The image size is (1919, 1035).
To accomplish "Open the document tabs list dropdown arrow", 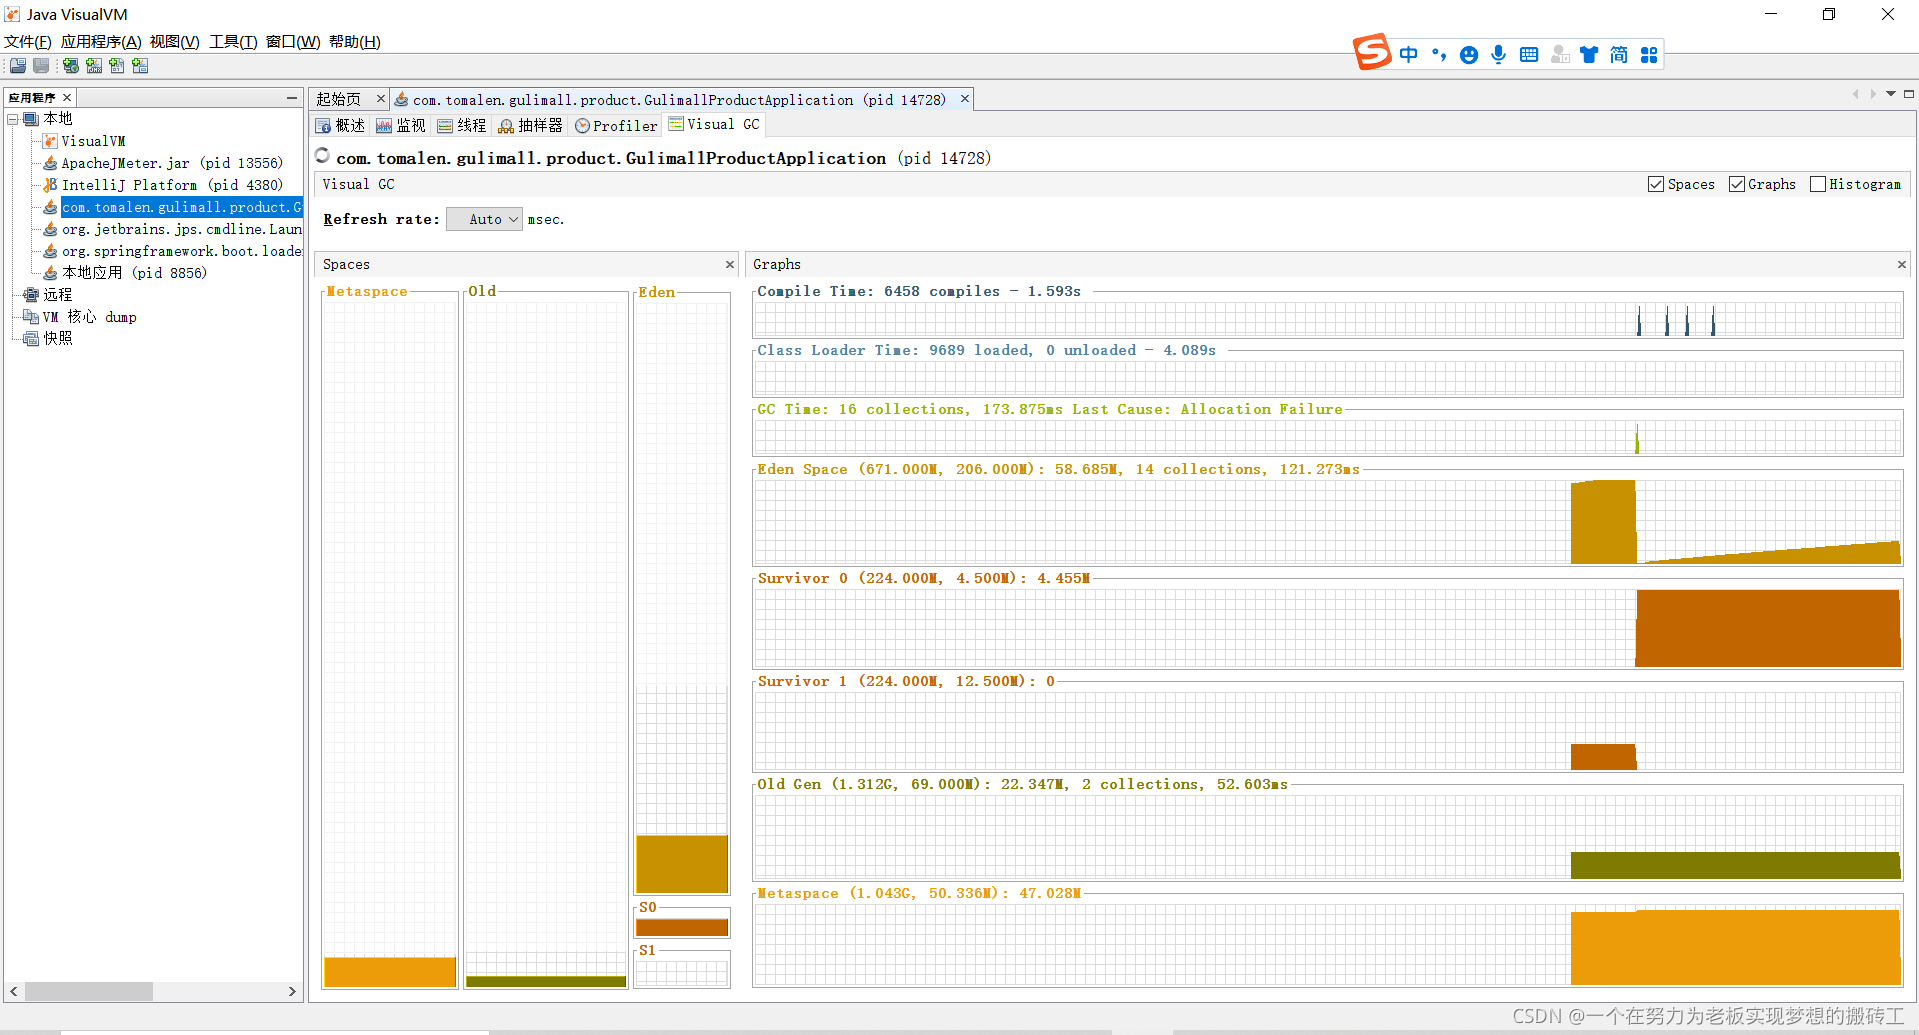I will coord(1891,94).
